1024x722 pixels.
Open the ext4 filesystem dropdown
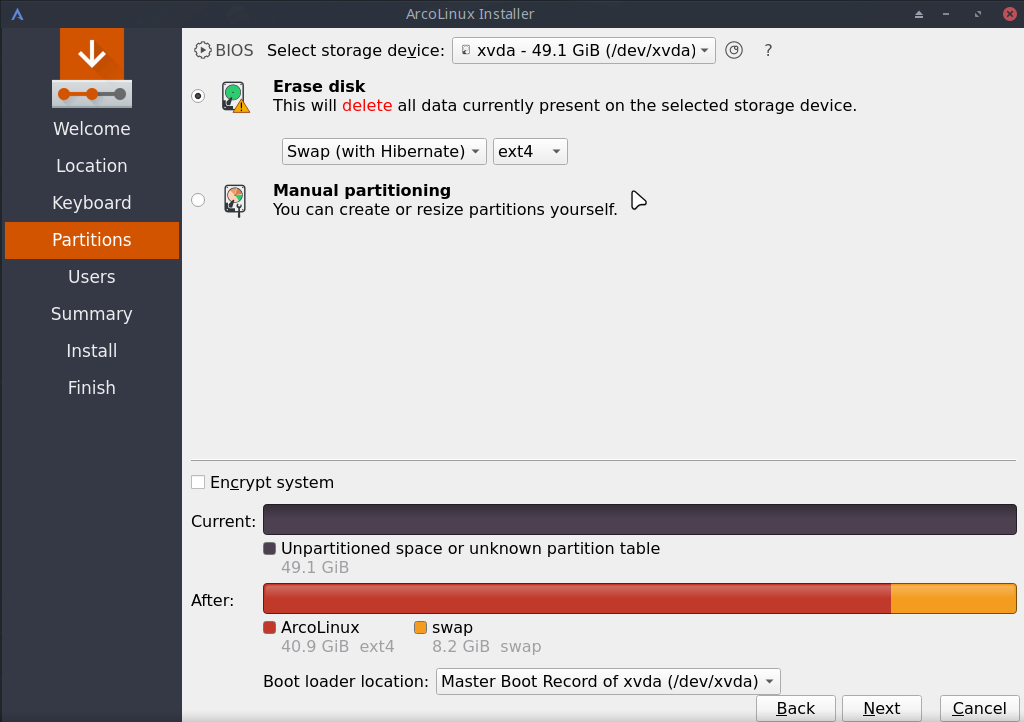pyautogui.click(x=530, y=151)
